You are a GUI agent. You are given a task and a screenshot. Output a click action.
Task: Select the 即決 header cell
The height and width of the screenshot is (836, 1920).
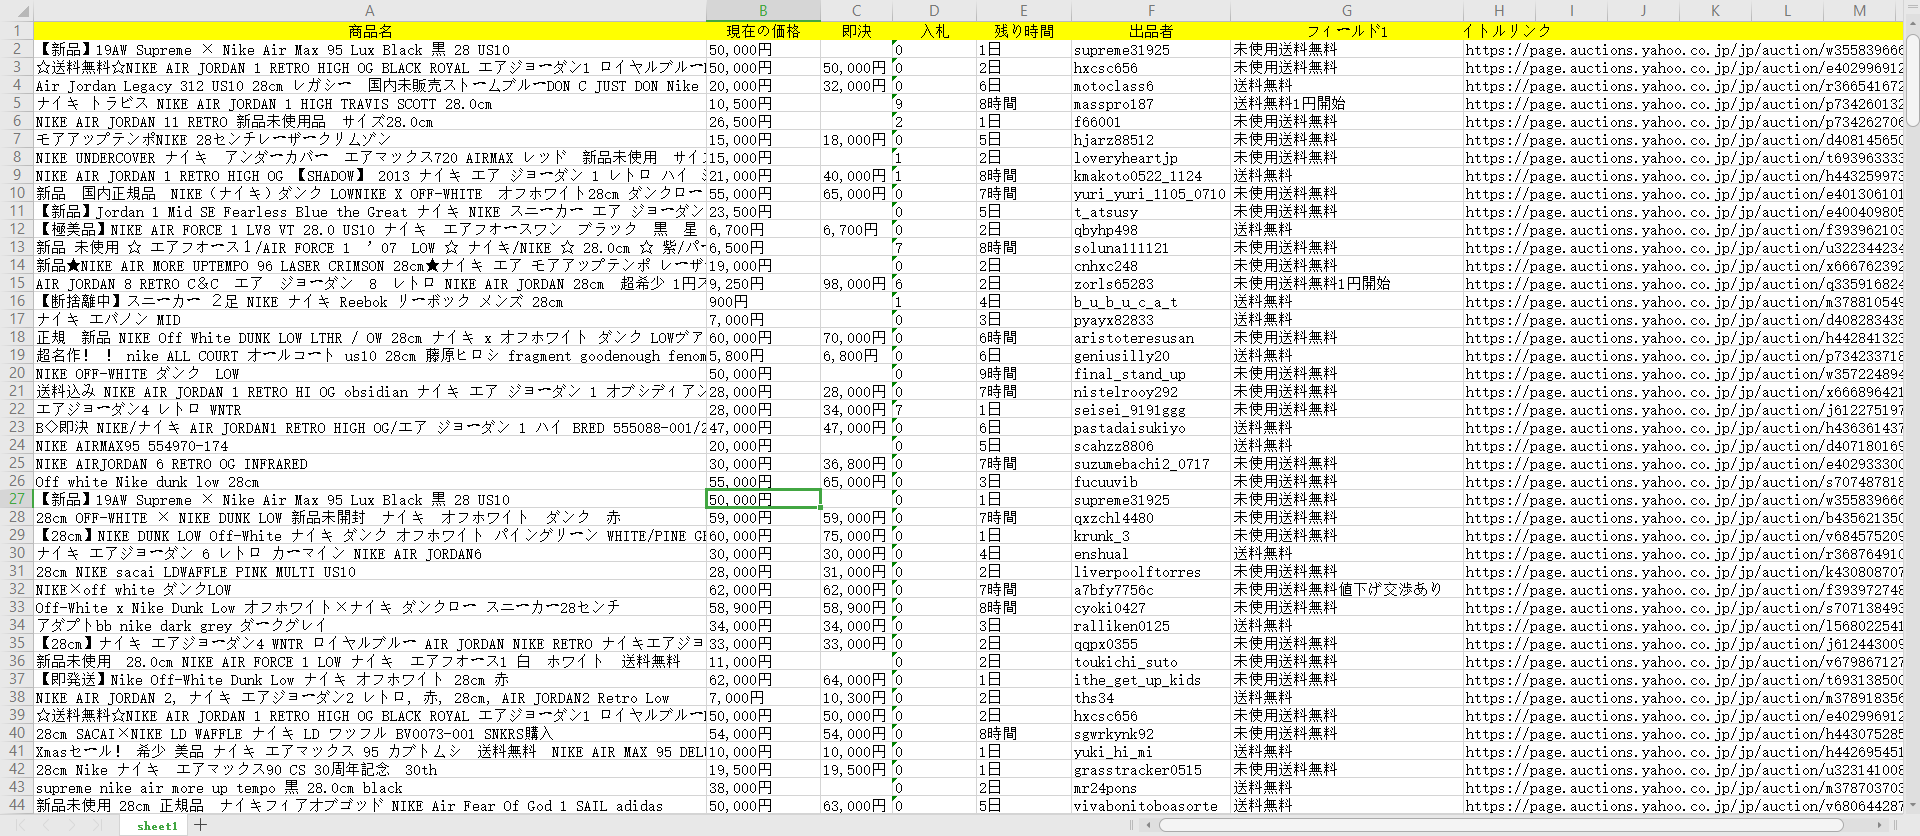pyautogui.click(x=856, y=31)
